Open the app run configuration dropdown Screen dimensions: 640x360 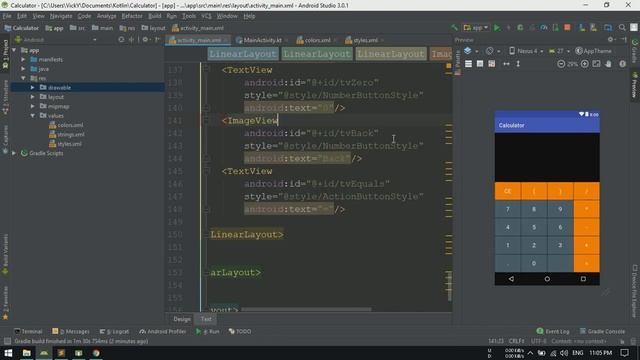[476, 28]
